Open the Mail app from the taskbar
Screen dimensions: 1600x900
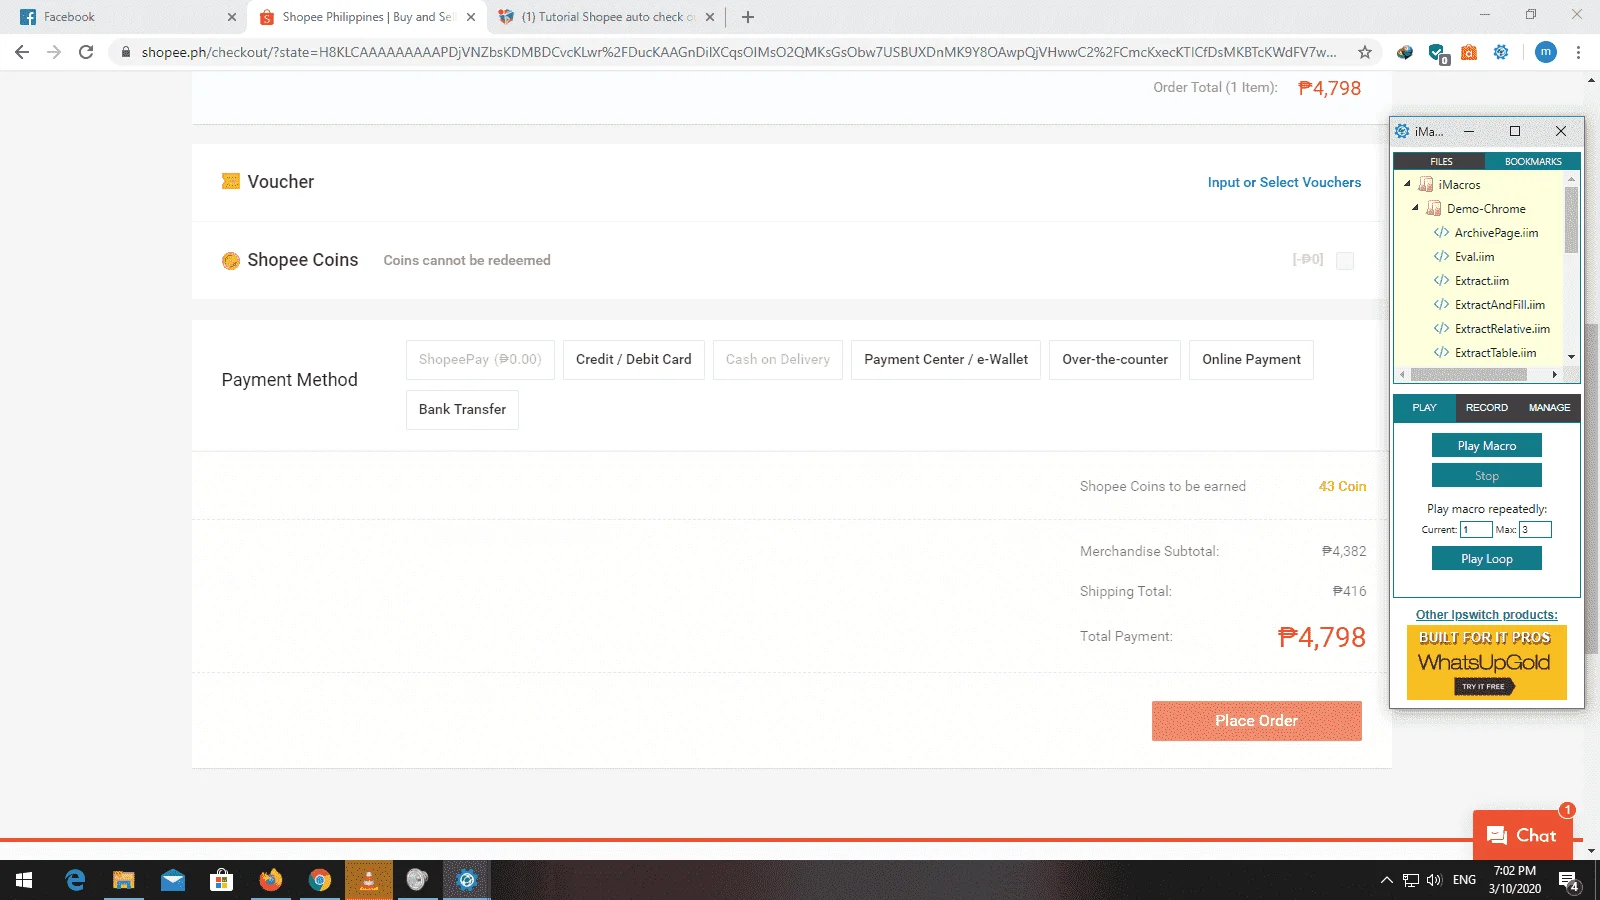[173, 880]
